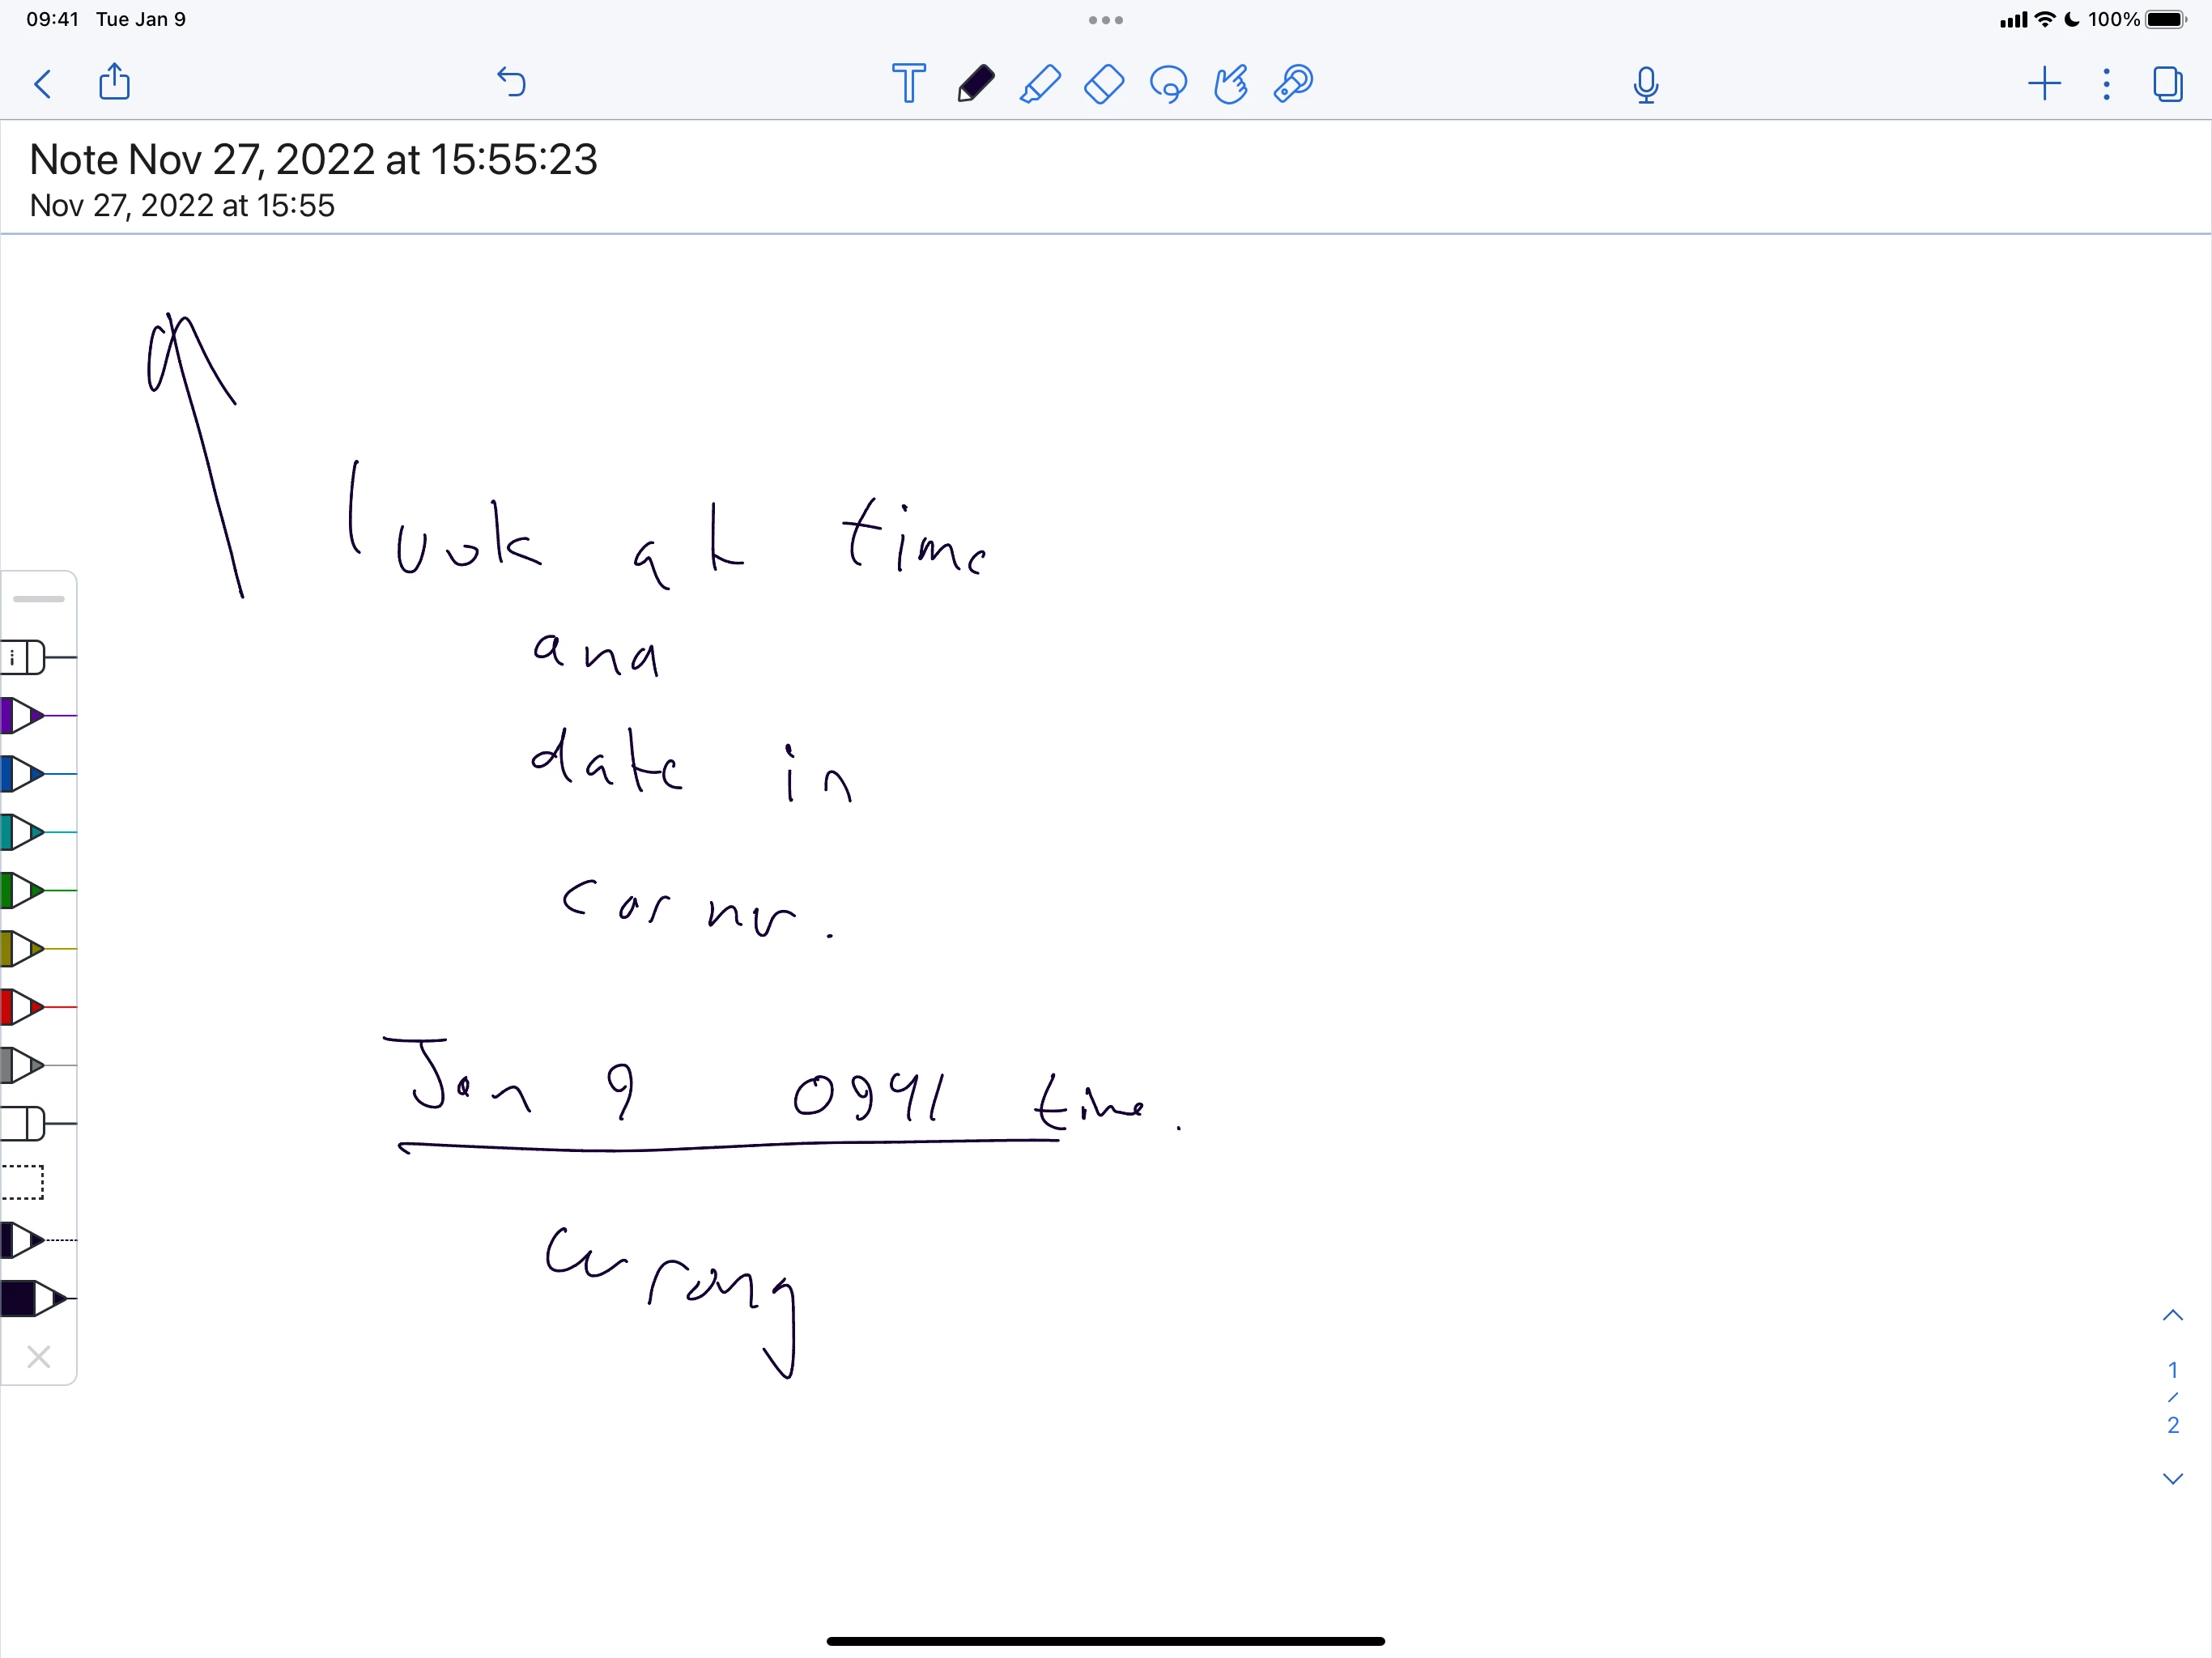This screenshot has height=1658, width=2212.
Task: Select the Pen tool
Action: point(975,83)
